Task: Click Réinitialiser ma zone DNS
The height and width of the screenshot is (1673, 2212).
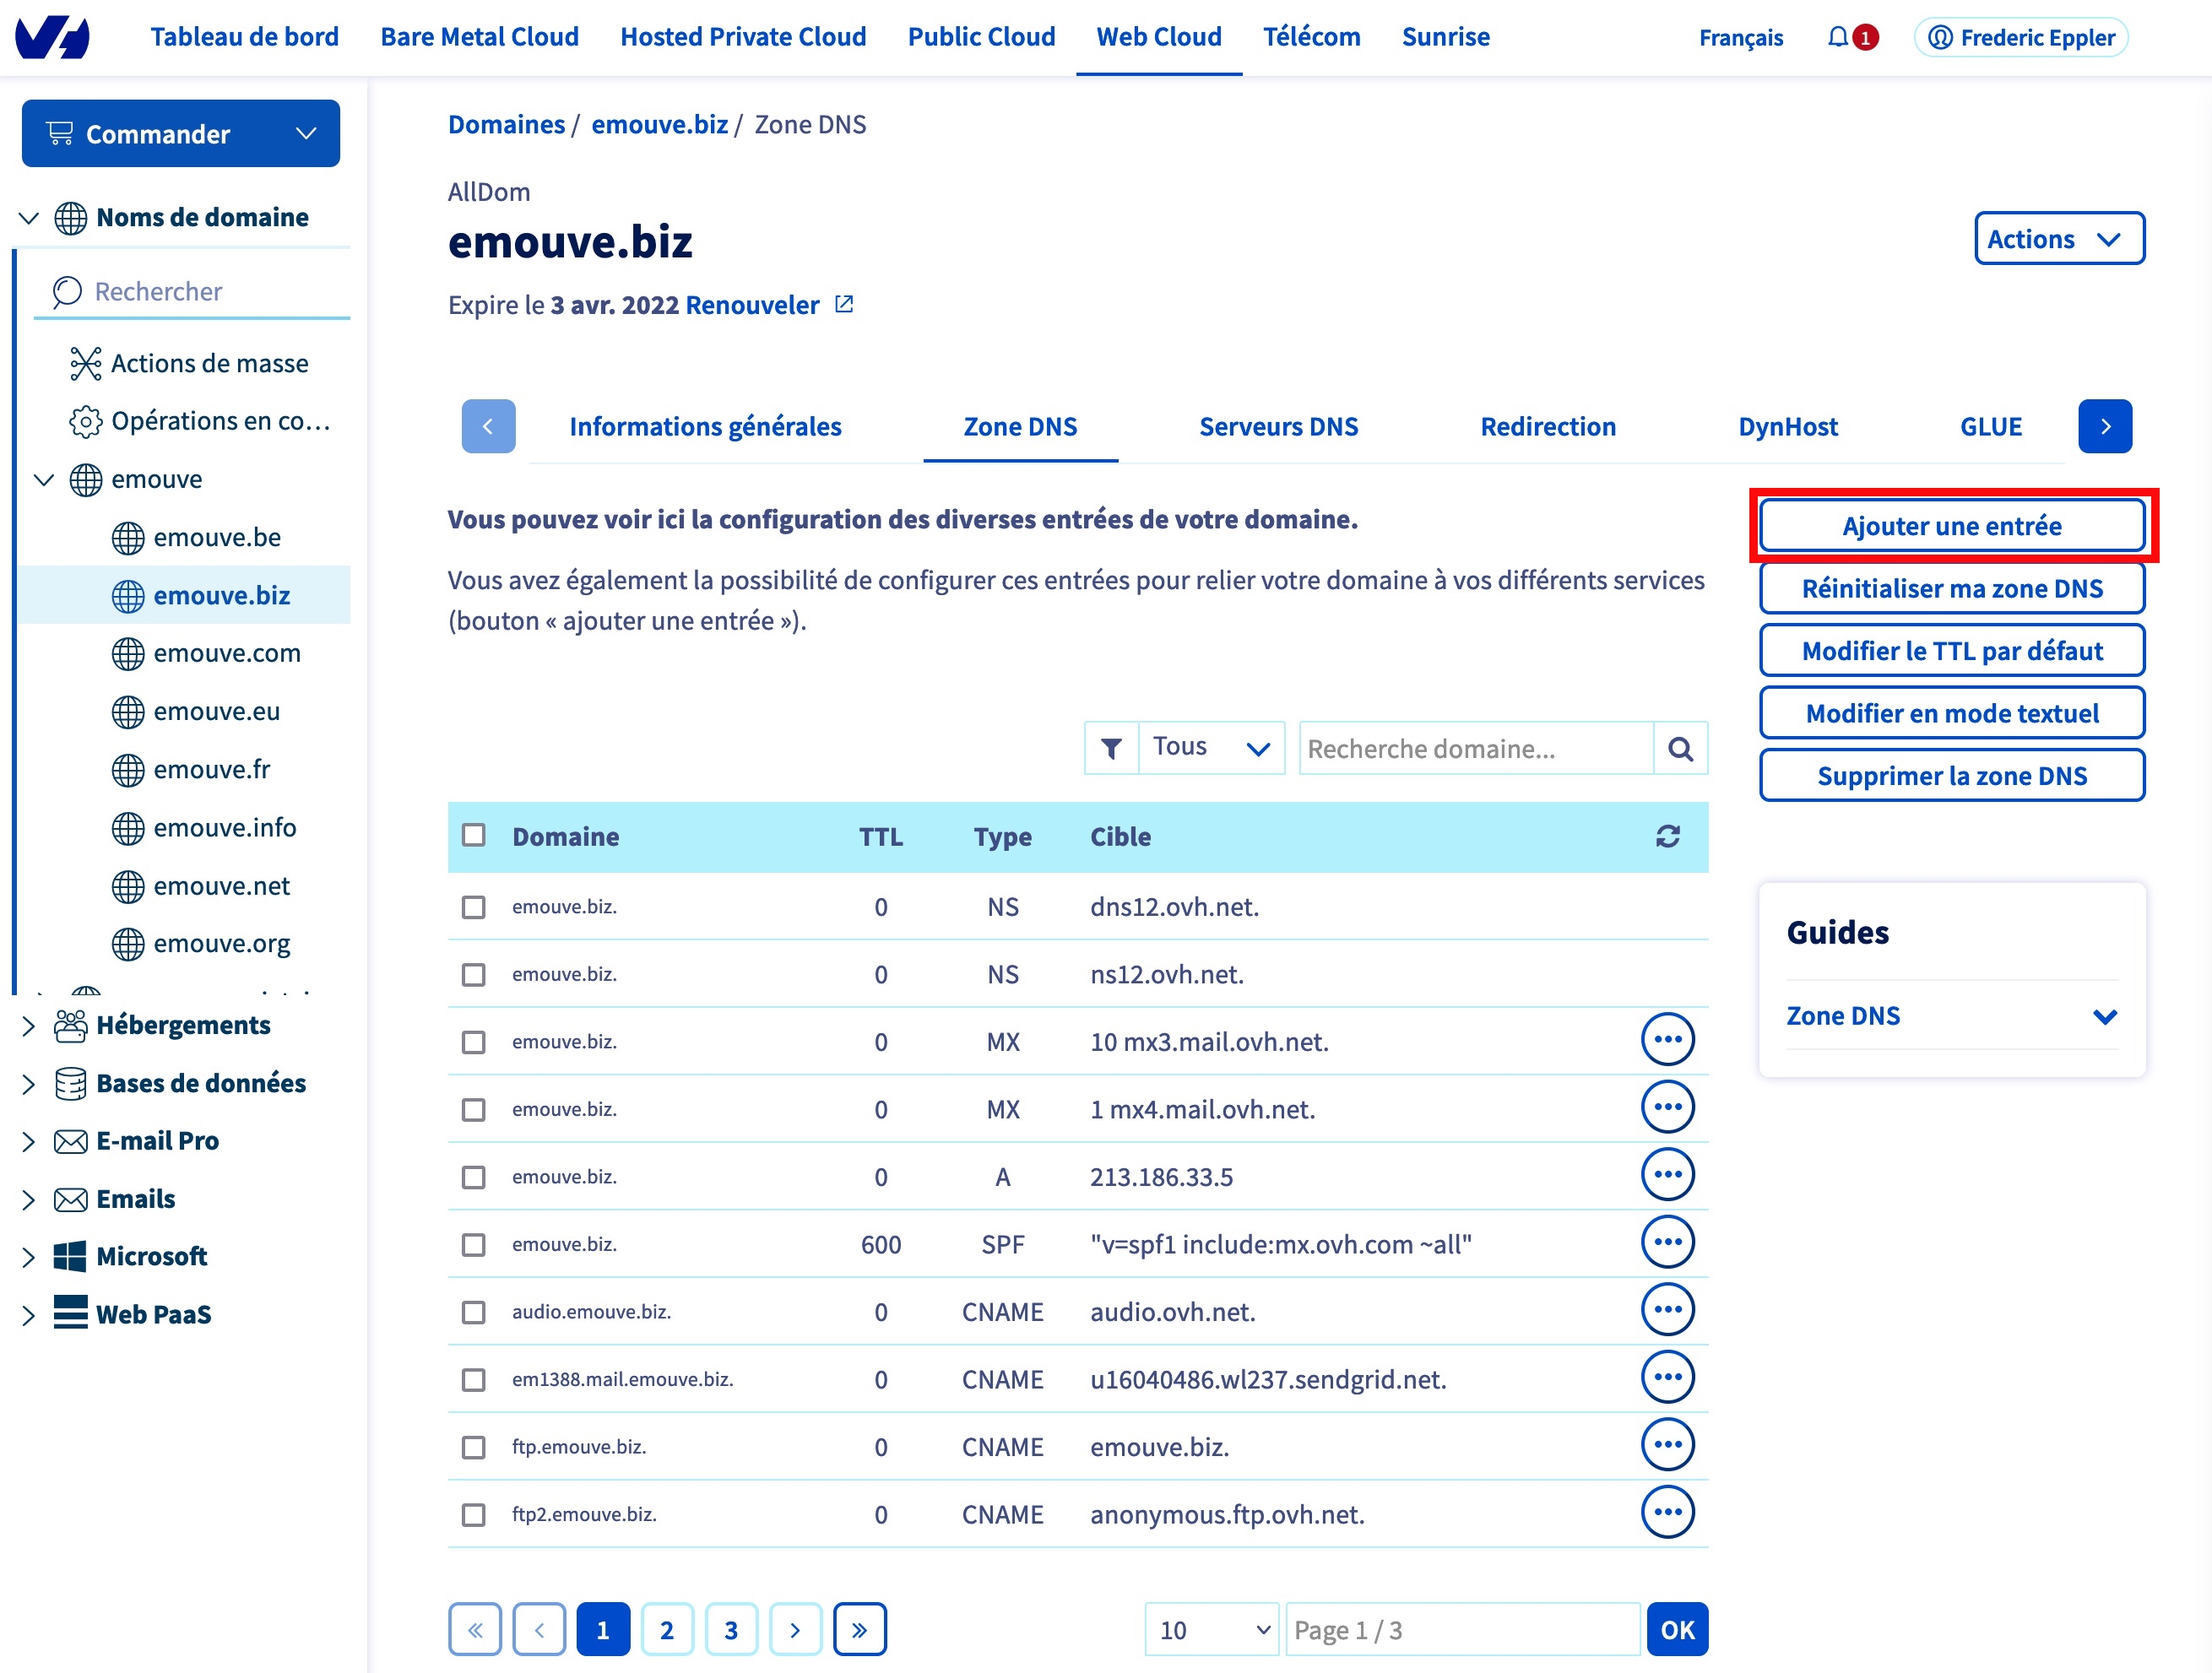Action: (x=1951, y=588)
